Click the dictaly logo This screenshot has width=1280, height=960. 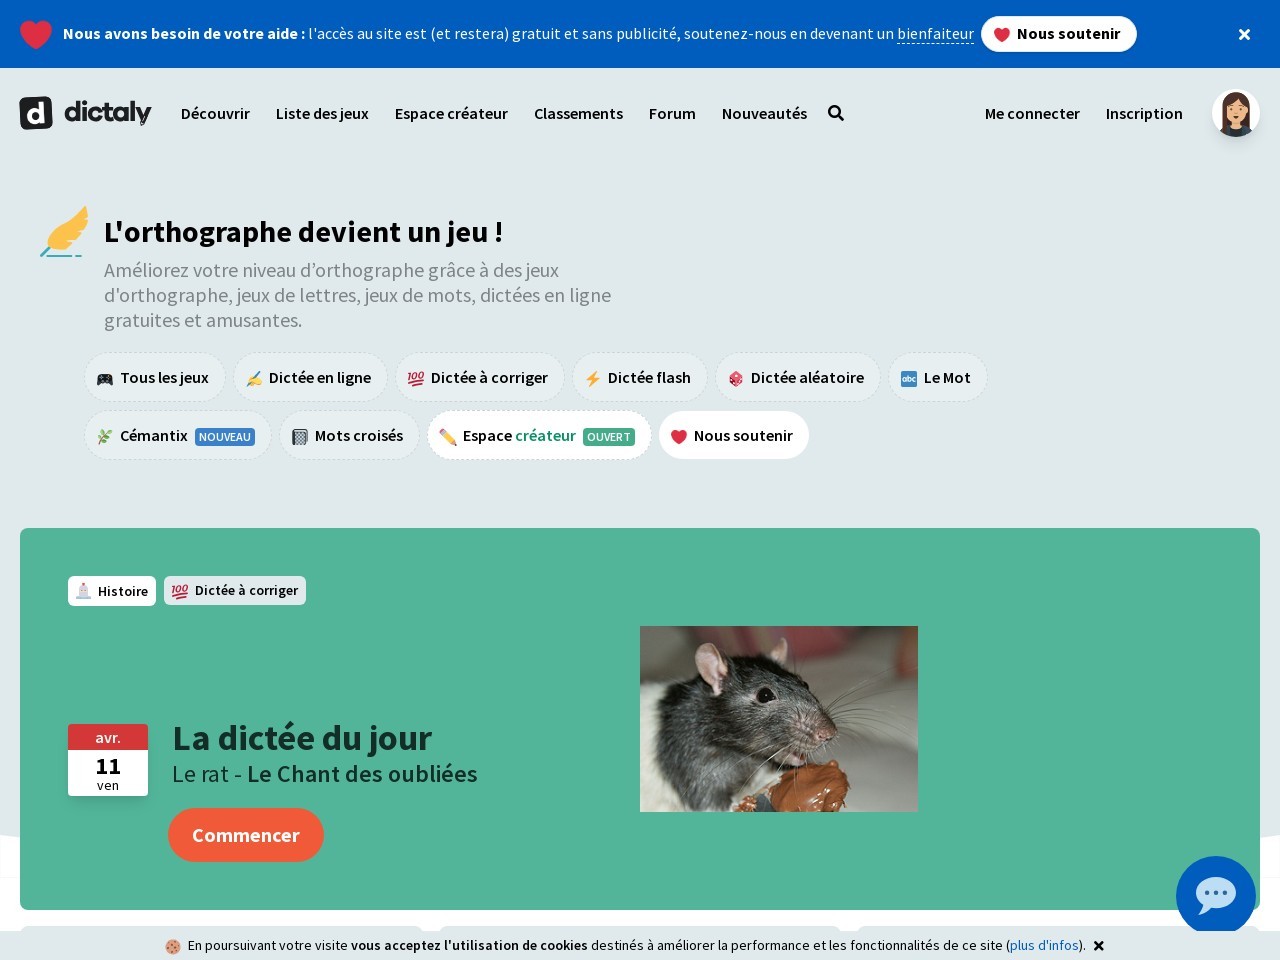tap(86, 113)
